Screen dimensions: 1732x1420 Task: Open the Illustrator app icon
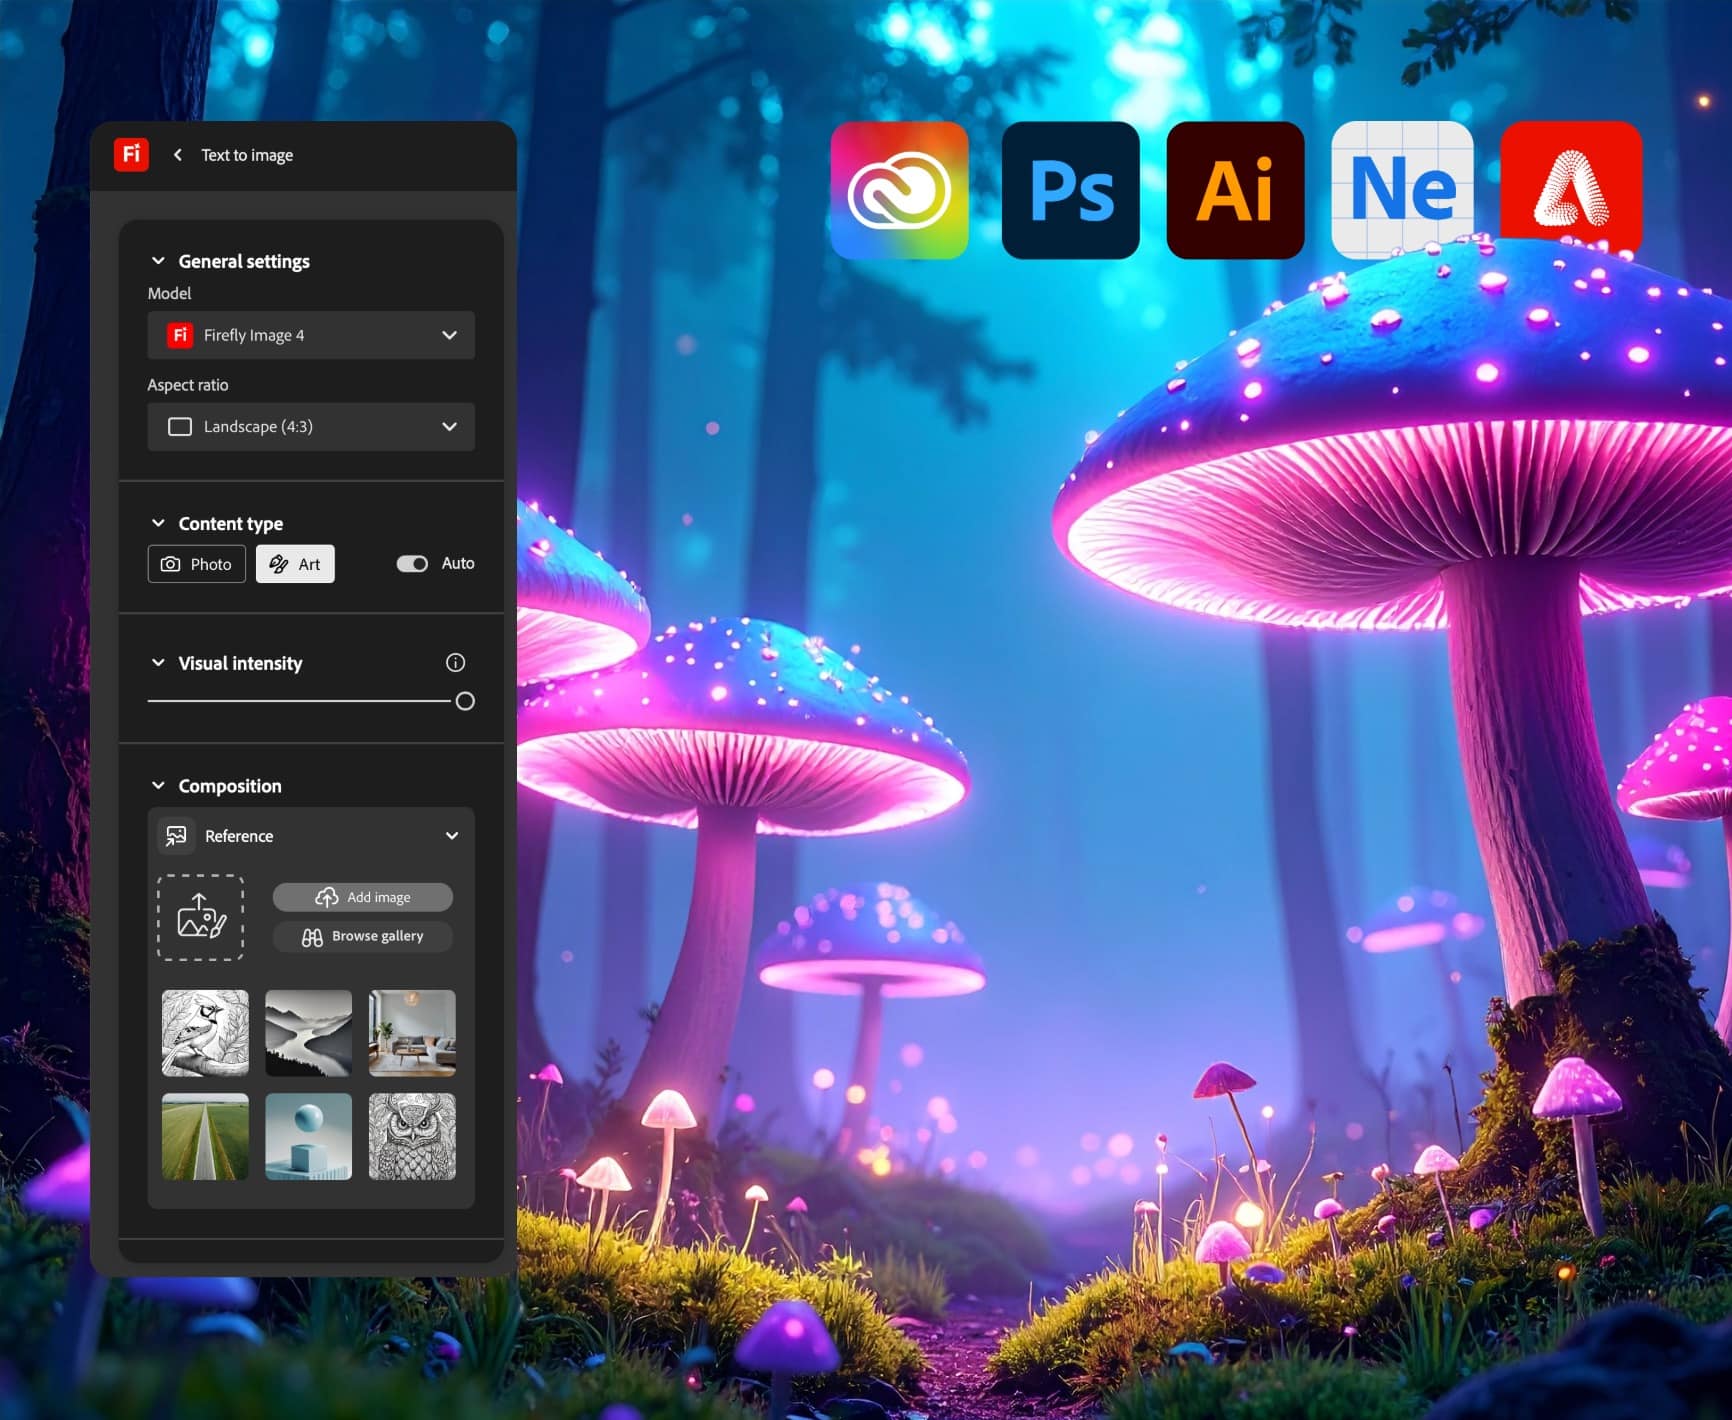click(1236, 190)
